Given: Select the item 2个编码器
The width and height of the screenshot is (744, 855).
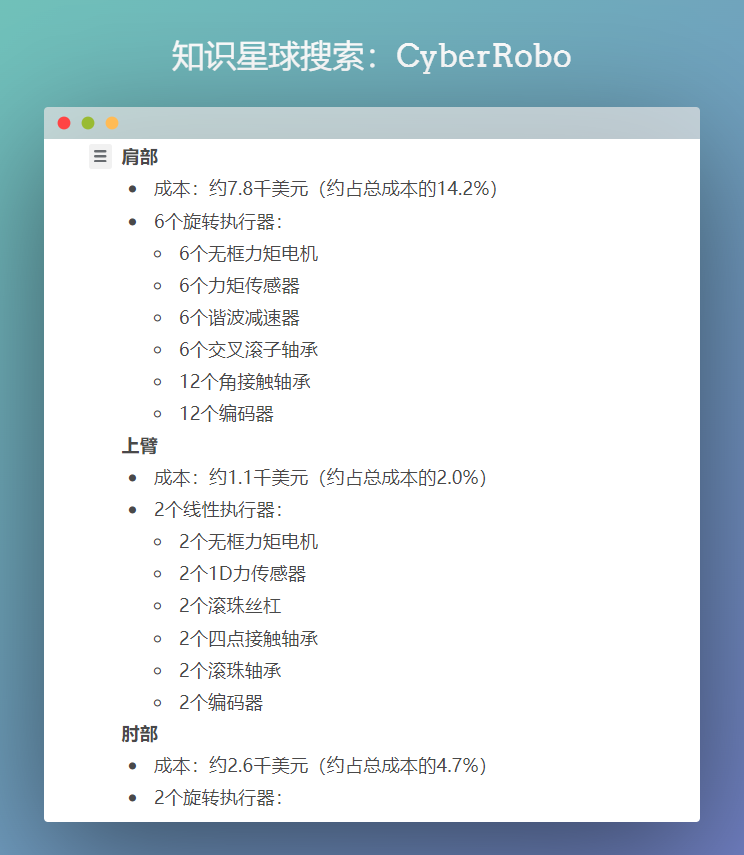Looking at the screenshot, I should click(x=221, y=703).
